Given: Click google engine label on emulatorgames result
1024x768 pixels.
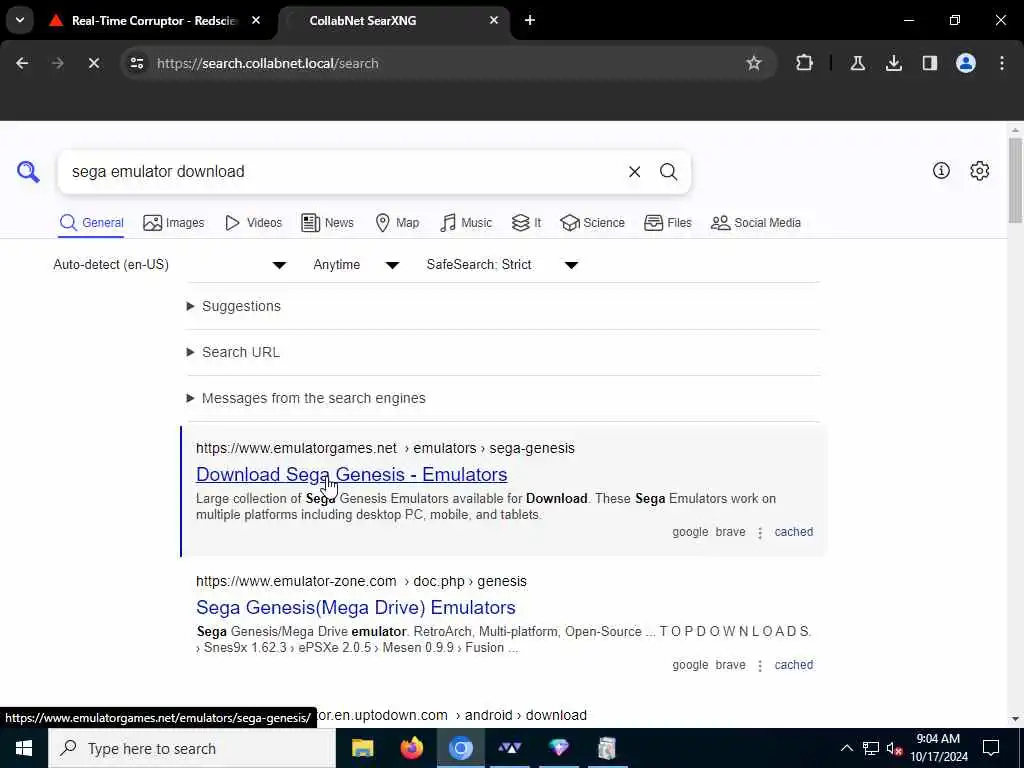Looking at the screenshot, I should click(x=690, y=532).
